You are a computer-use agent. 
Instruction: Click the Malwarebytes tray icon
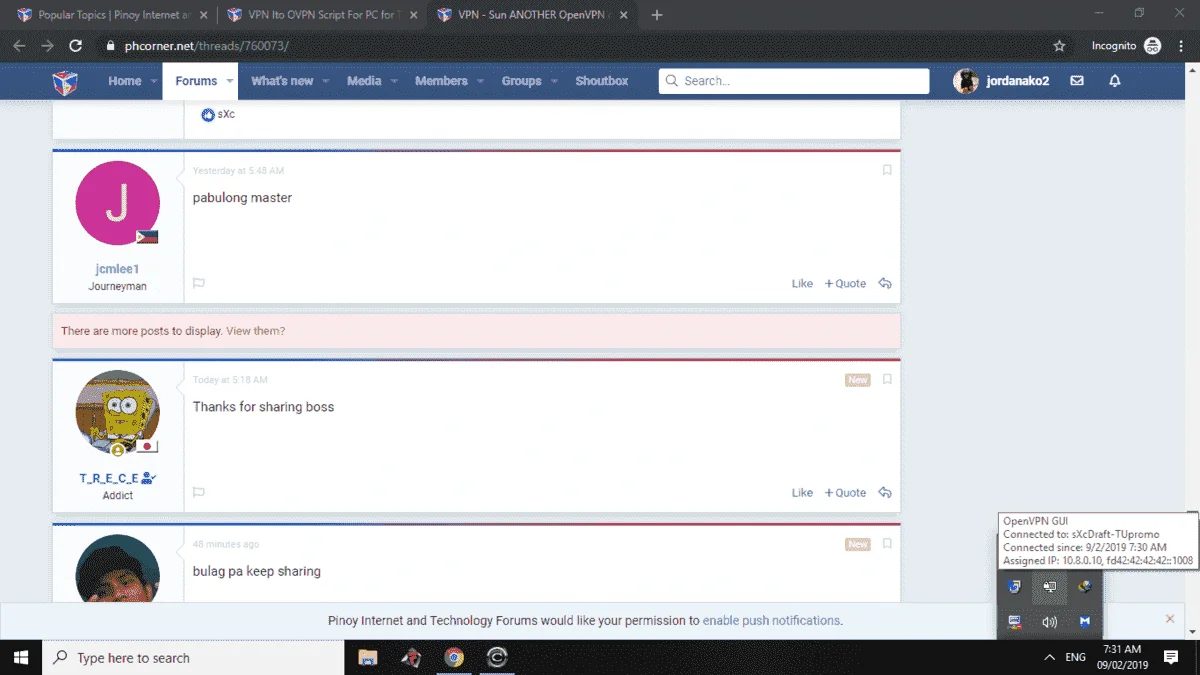click(x=1084, y=622)
